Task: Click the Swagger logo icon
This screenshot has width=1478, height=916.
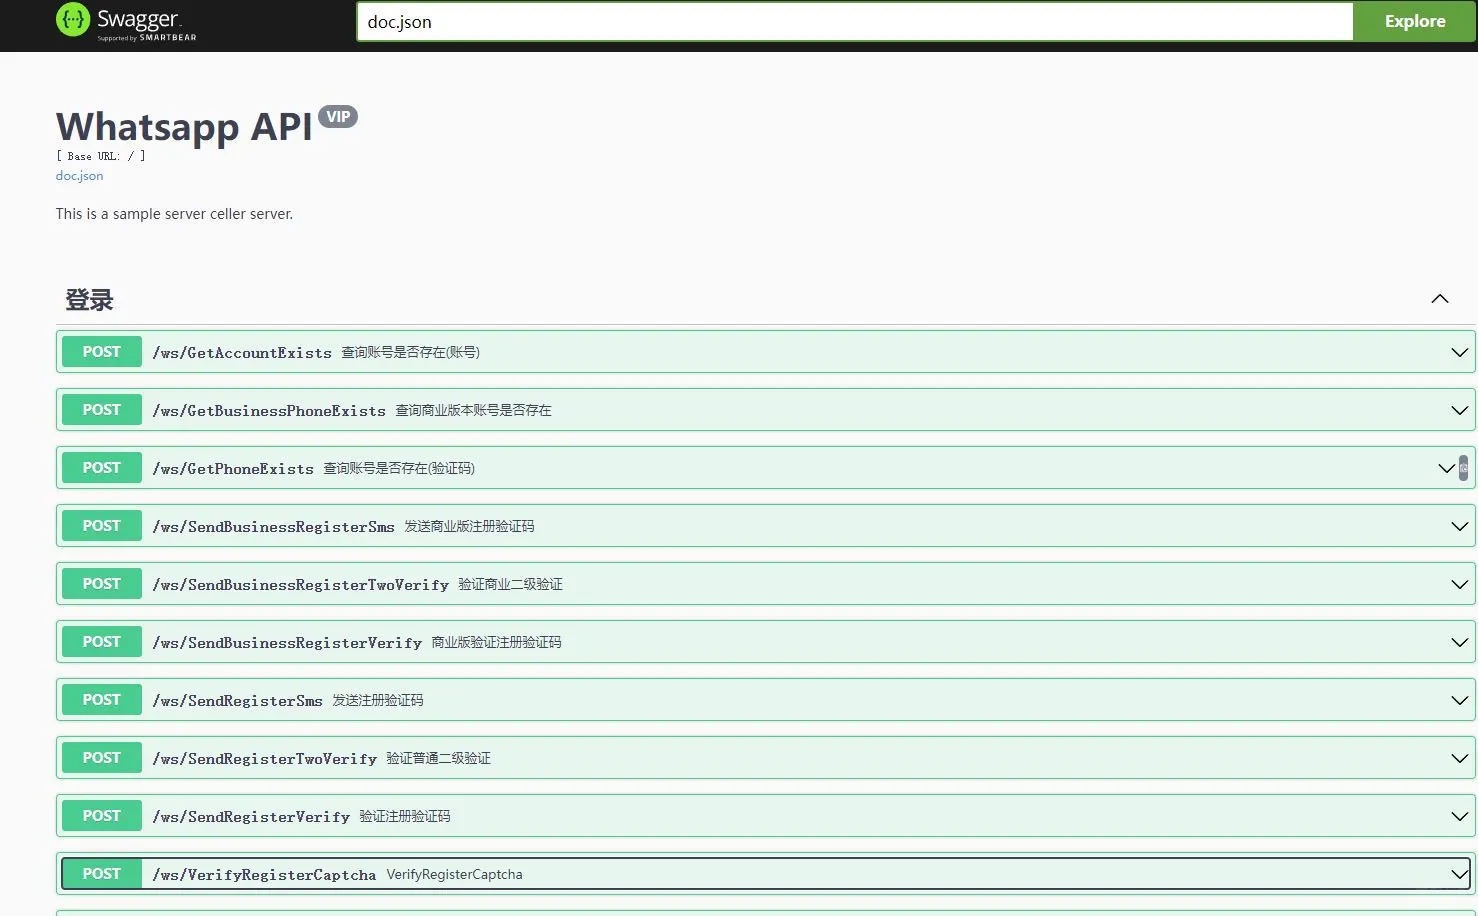Action: point(73,20)
